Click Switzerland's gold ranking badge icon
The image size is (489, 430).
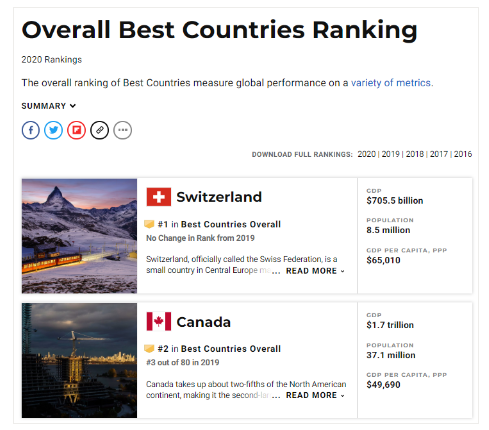pos(149,224)
